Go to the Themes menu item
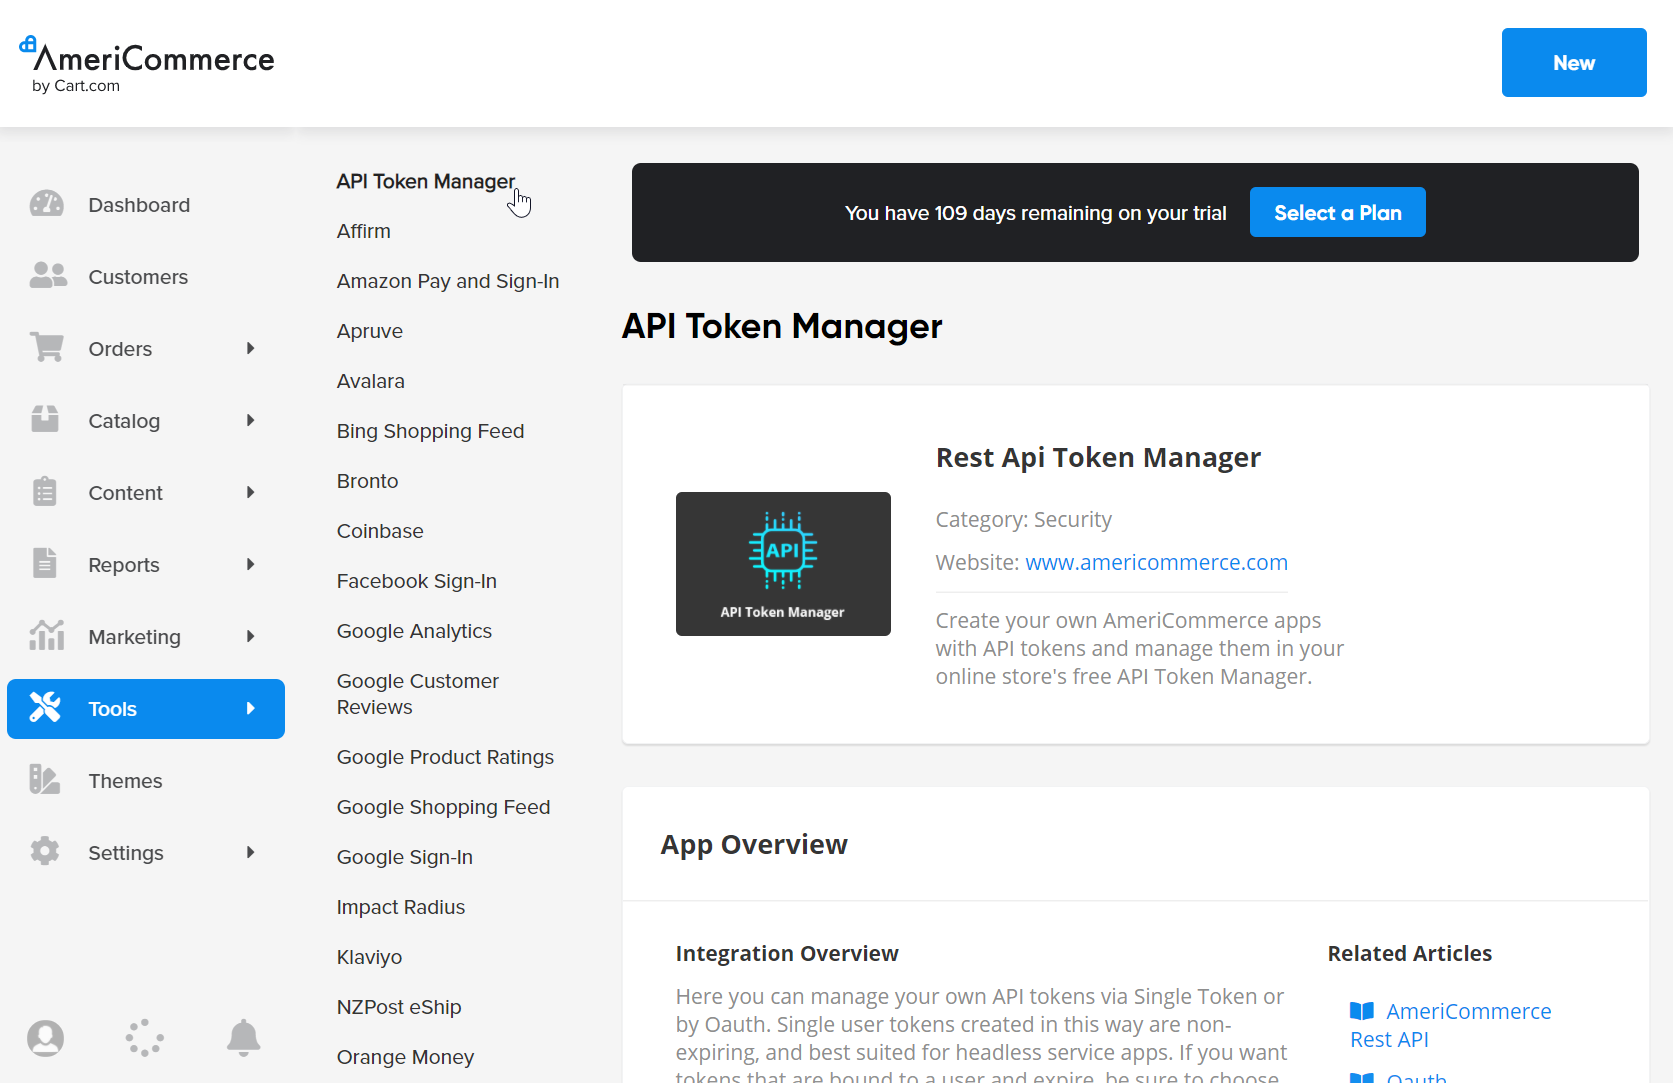This screenshot has height=1083, width=1673. 146,781
